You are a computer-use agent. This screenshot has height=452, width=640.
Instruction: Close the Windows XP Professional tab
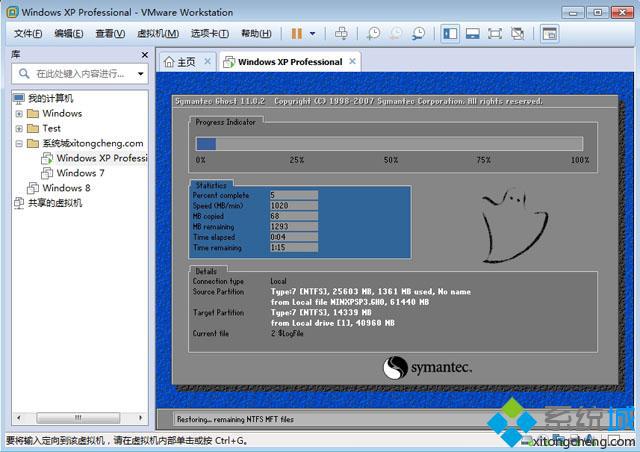(352, 61)
